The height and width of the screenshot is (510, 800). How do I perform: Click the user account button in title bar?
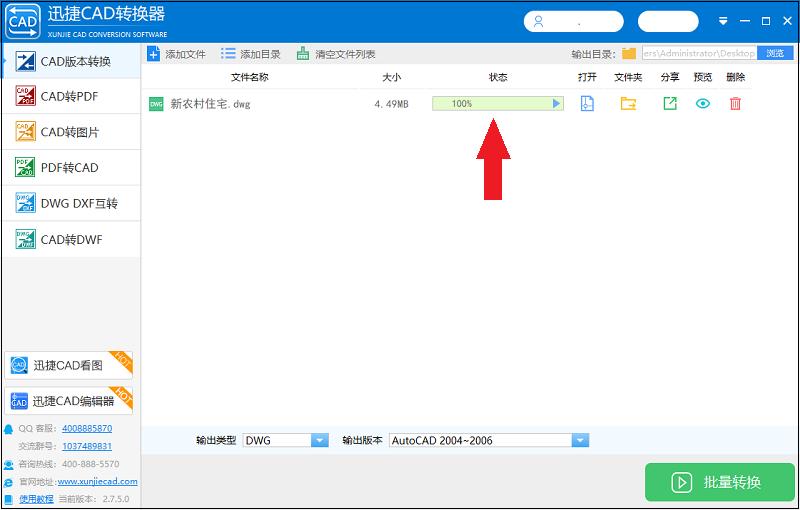click(573, 21)
